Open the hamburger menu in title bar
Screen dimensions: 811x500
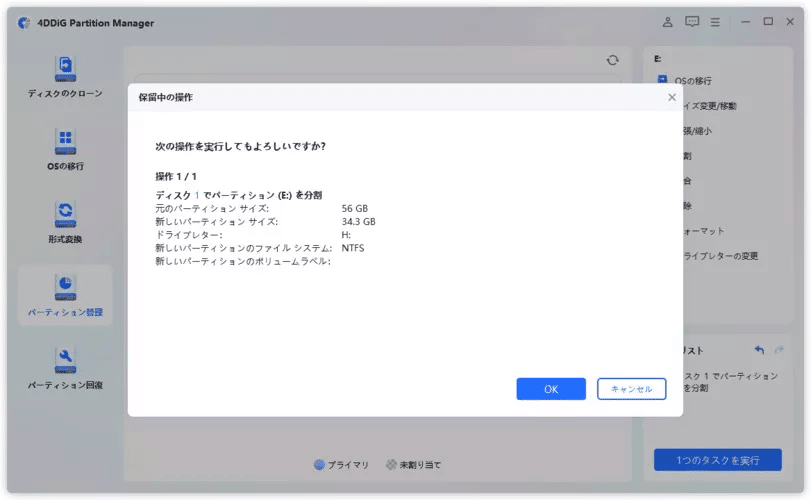[x=715, y=22]
